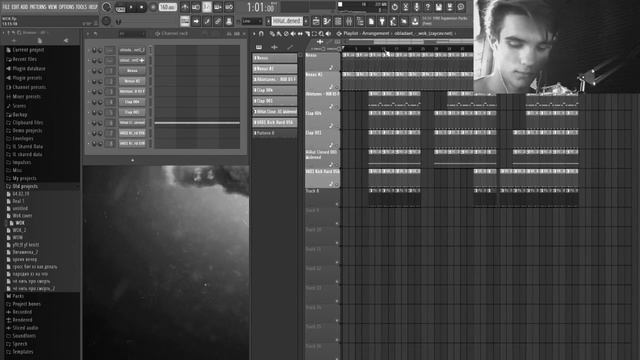This screenshot has height=360, width=640.
Task: Select the playlist Zoom tool
Action: [321, 33]
